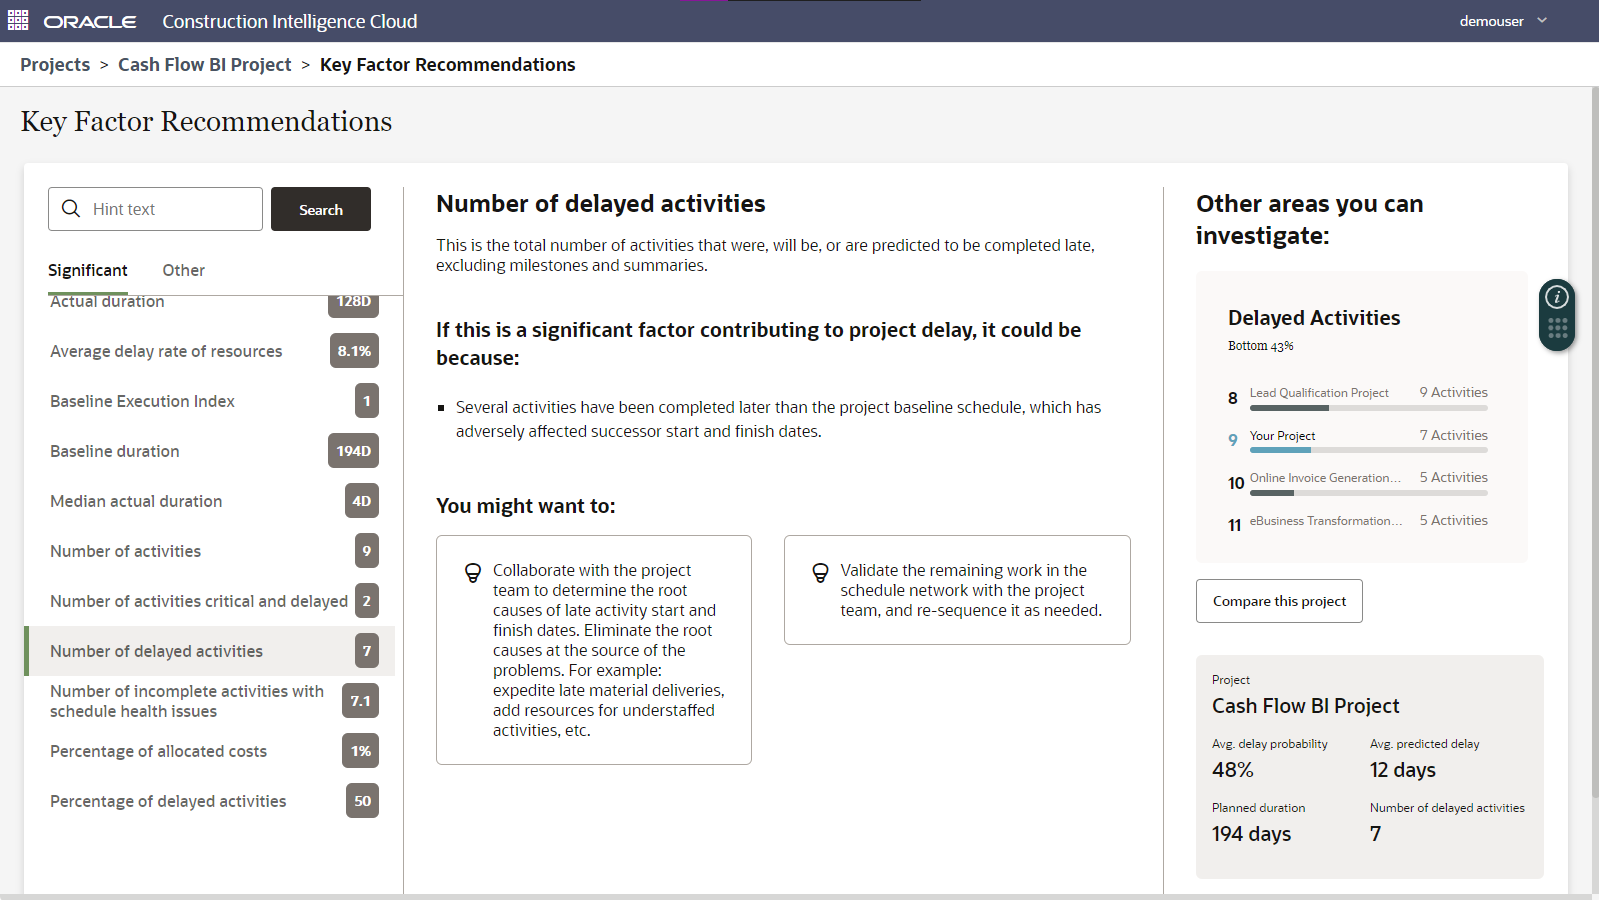Click the search magnifier icon
1599x900 pixels.
71,209
